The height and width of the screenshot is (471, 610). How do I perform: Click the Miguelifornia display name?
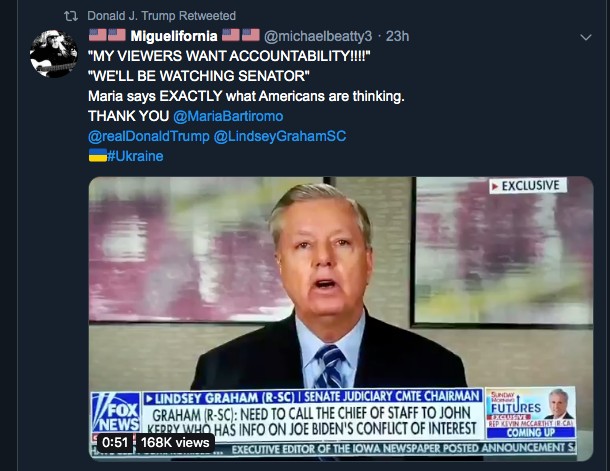(174, 36)
